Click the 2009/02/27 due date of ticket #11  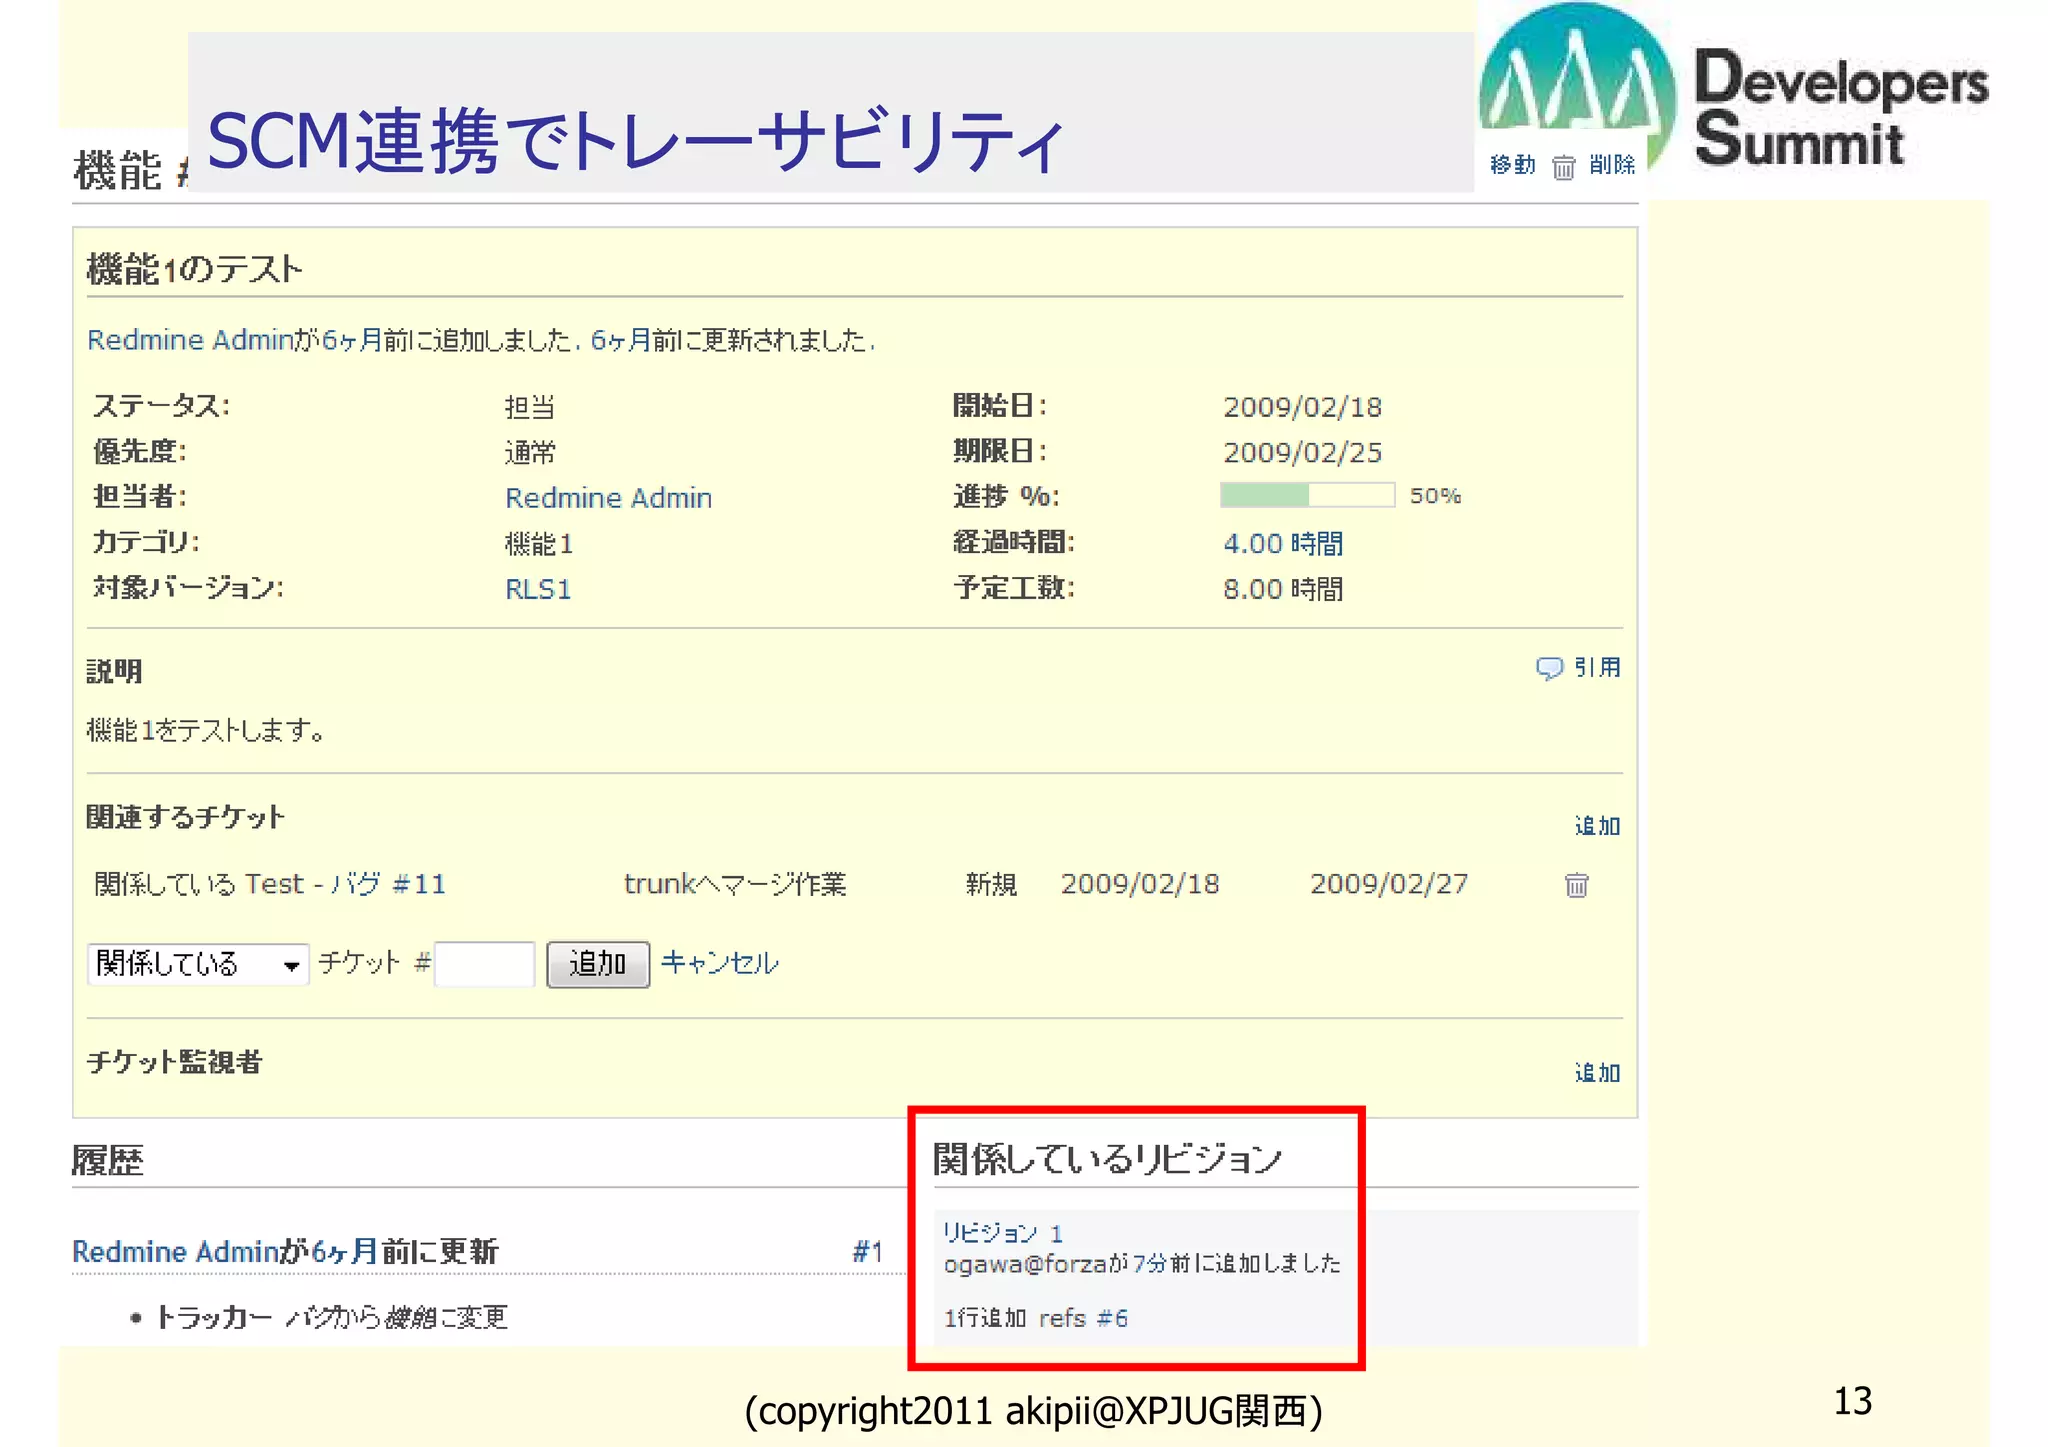point(1389,884)
